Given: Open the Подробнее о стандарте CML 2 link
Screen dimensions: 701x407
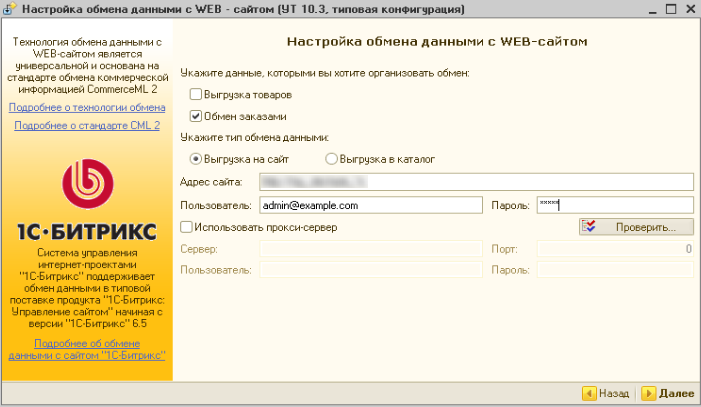Looking at the screenshot, I should [87, 125].
